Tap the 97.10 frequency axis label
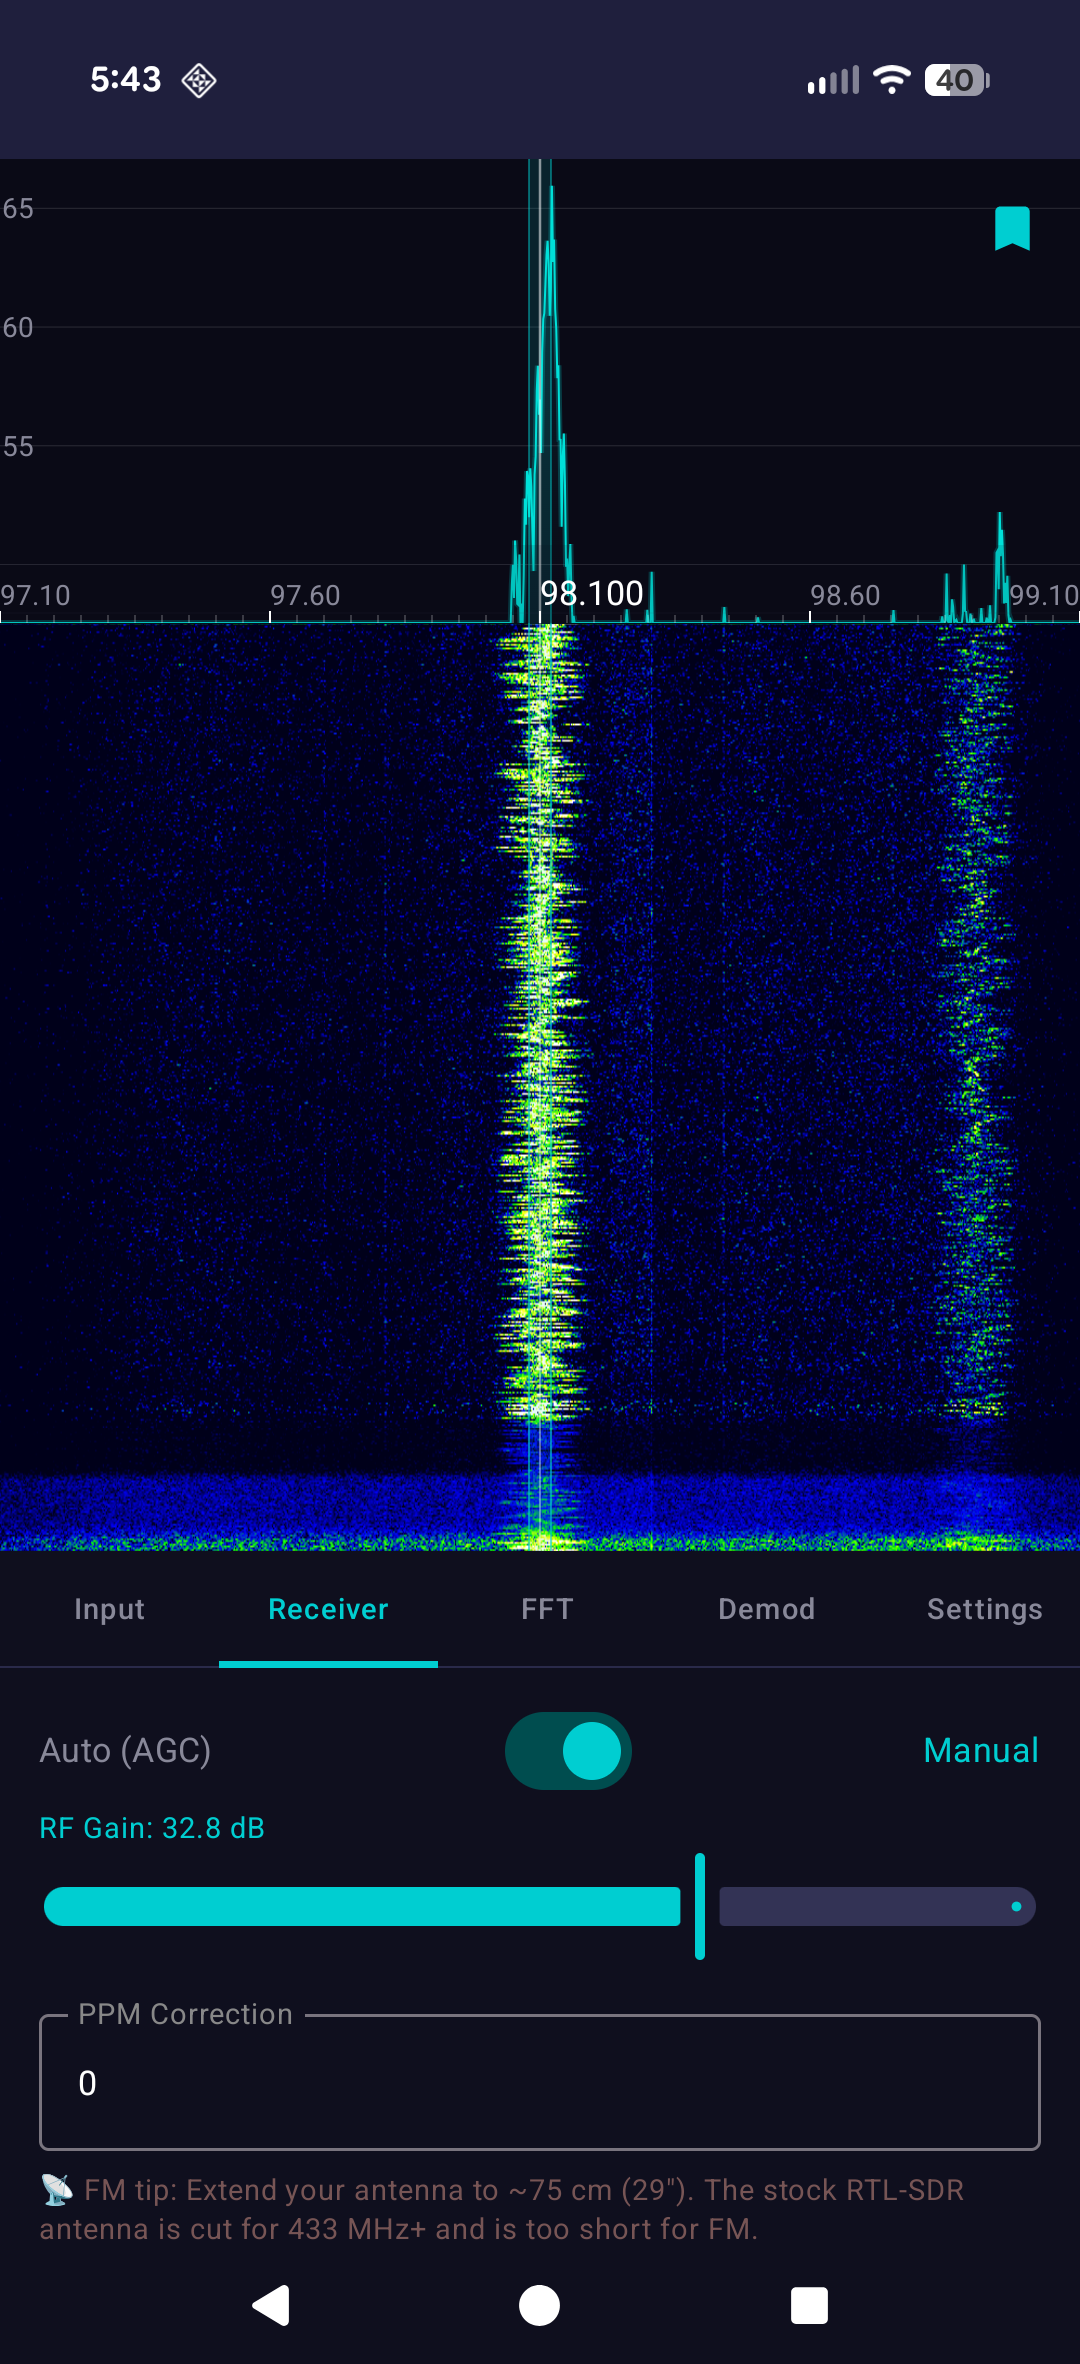 pyautogui.click(x=35, y=595)
